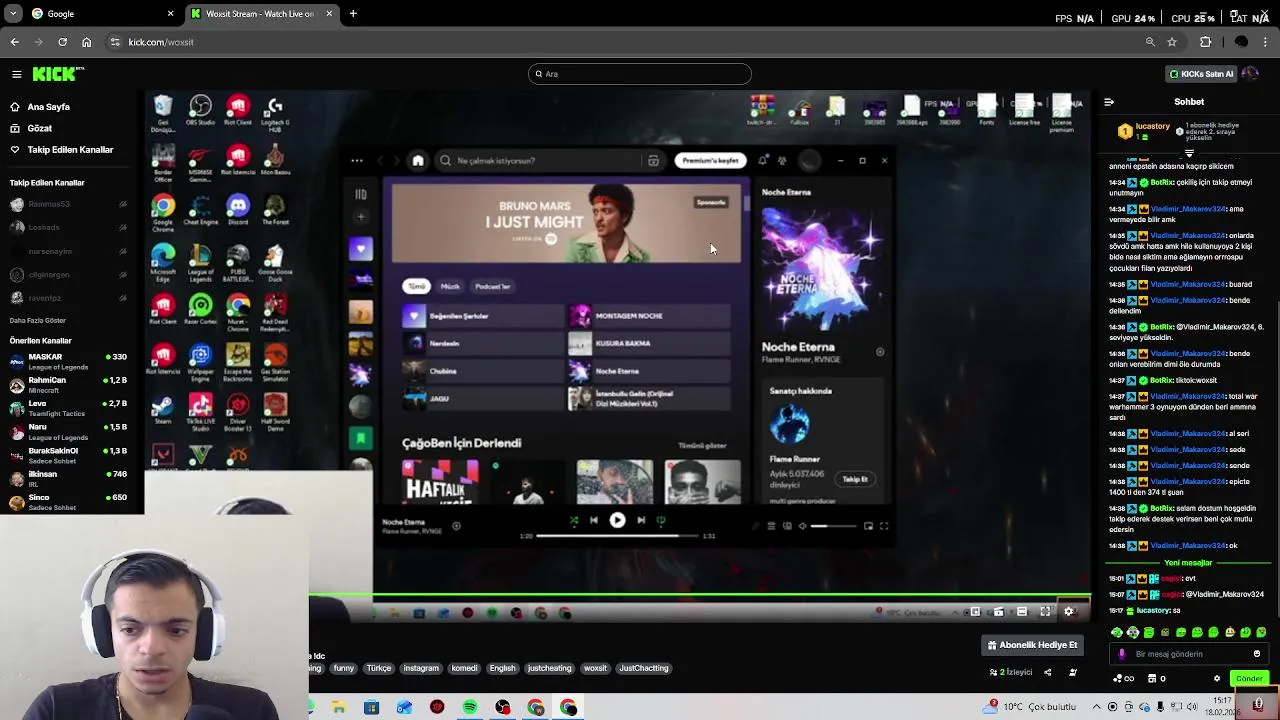The width and height of the screenshot is (1280, 720).
Task: Open Spotify friend activity icon
Action: (782, 160)
